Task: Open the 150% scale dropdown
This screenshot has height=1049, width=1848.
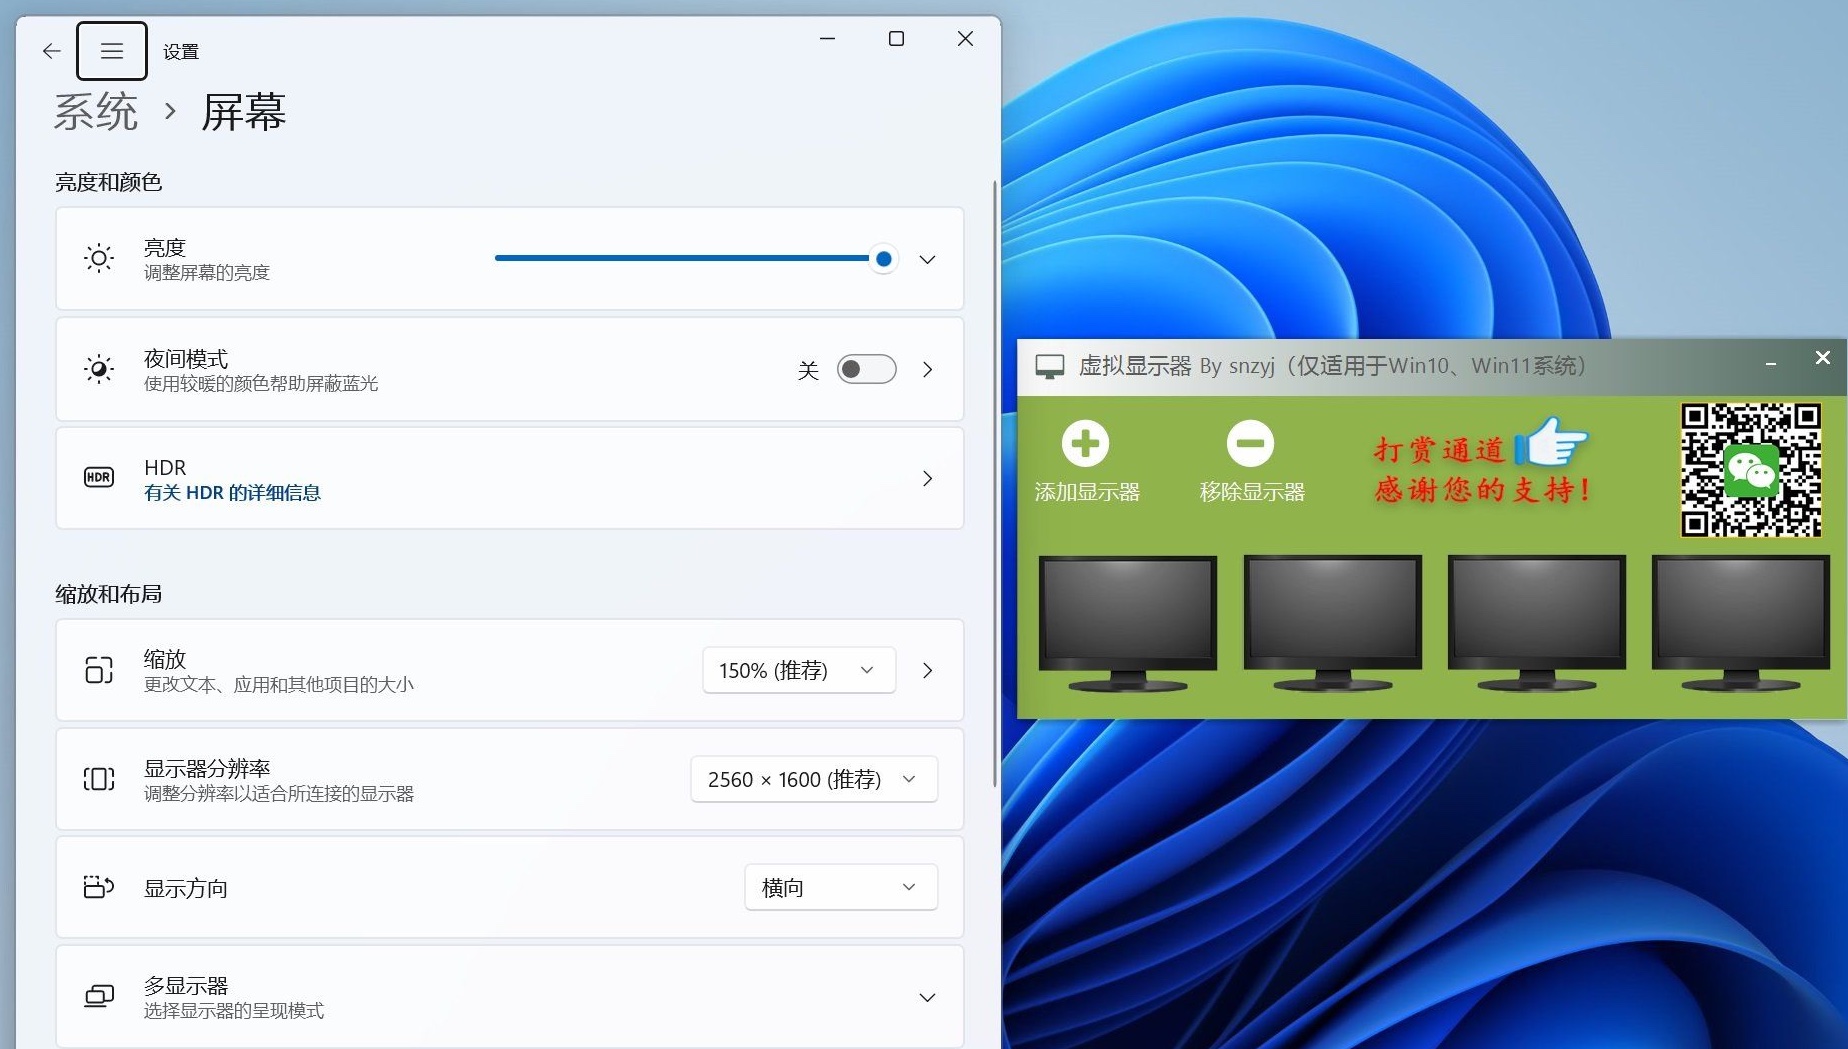Action: 798,670
